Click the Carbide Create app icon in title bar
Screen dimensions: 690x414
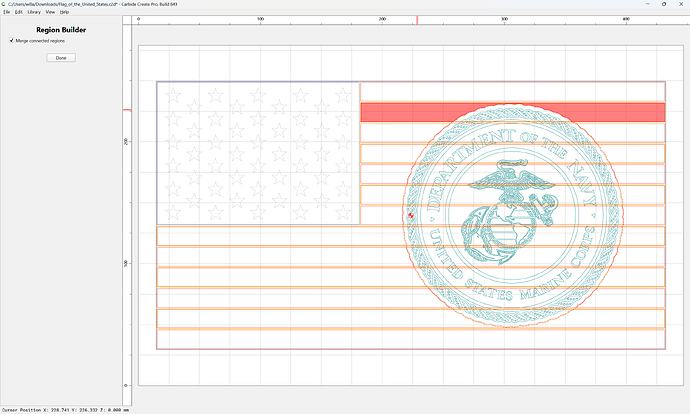pos(4,4)
